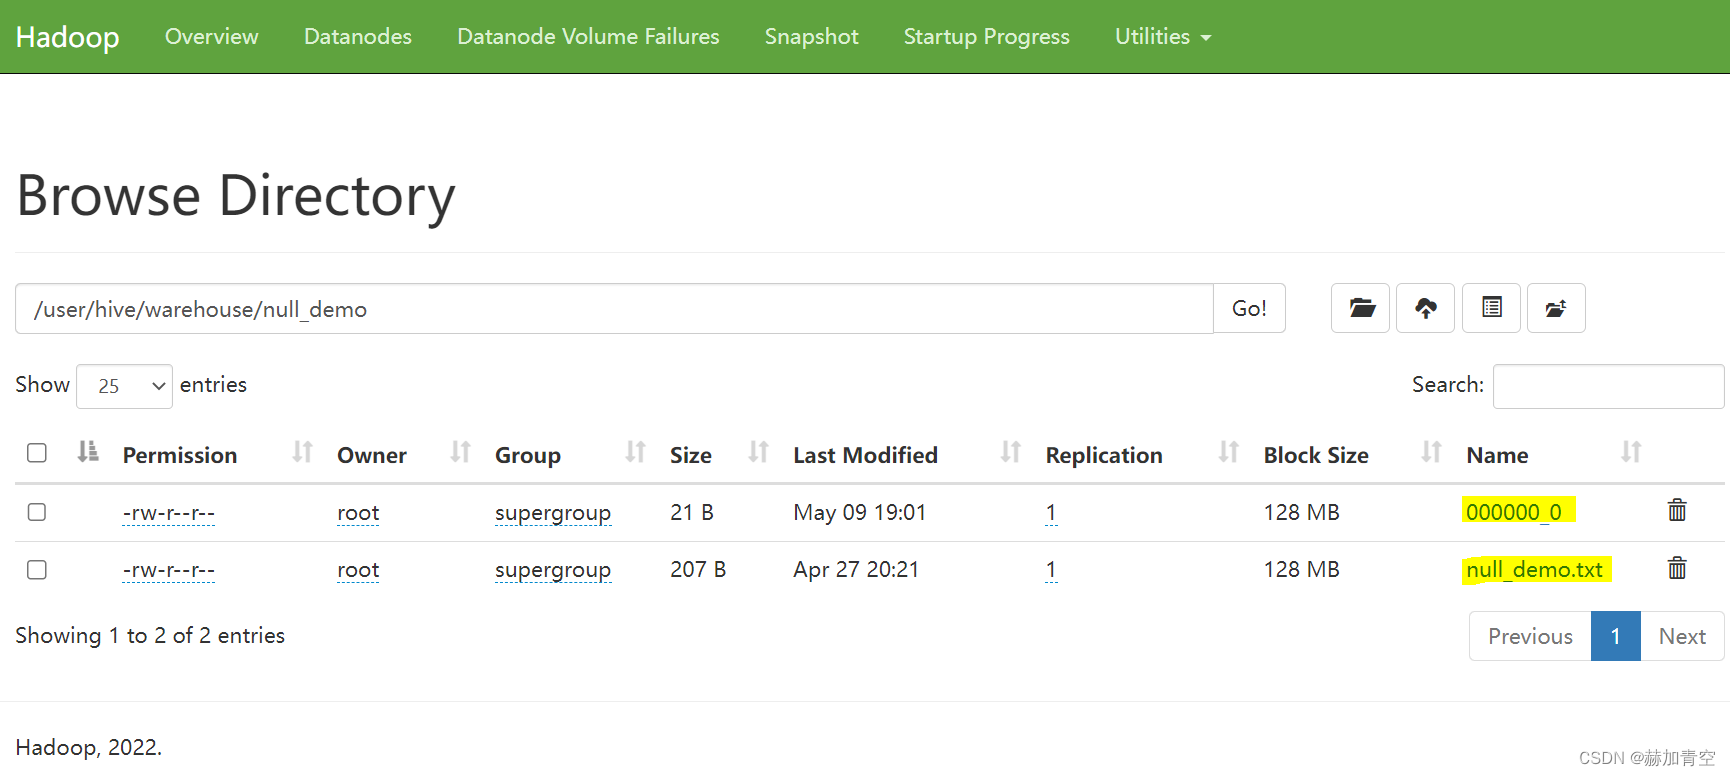
Task: Click the date Apr 27 20:21
Action: coord(856,569)
